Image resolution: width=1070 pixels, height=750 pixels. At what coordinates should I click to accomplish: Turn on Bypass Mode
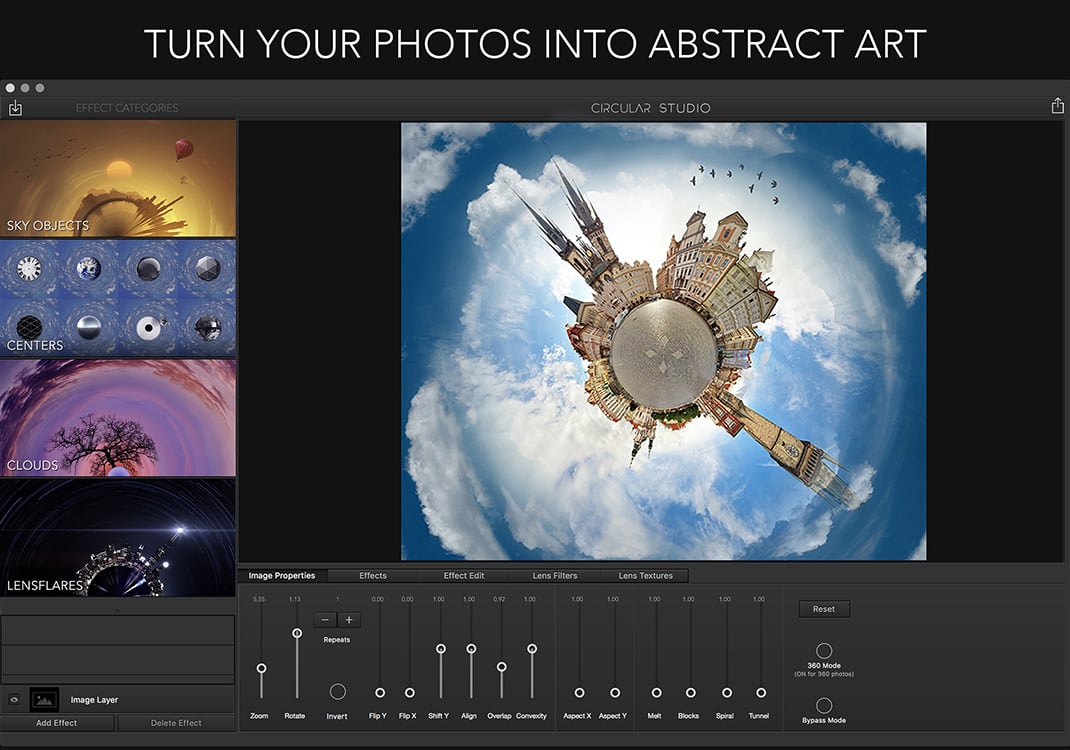point(824,706)
